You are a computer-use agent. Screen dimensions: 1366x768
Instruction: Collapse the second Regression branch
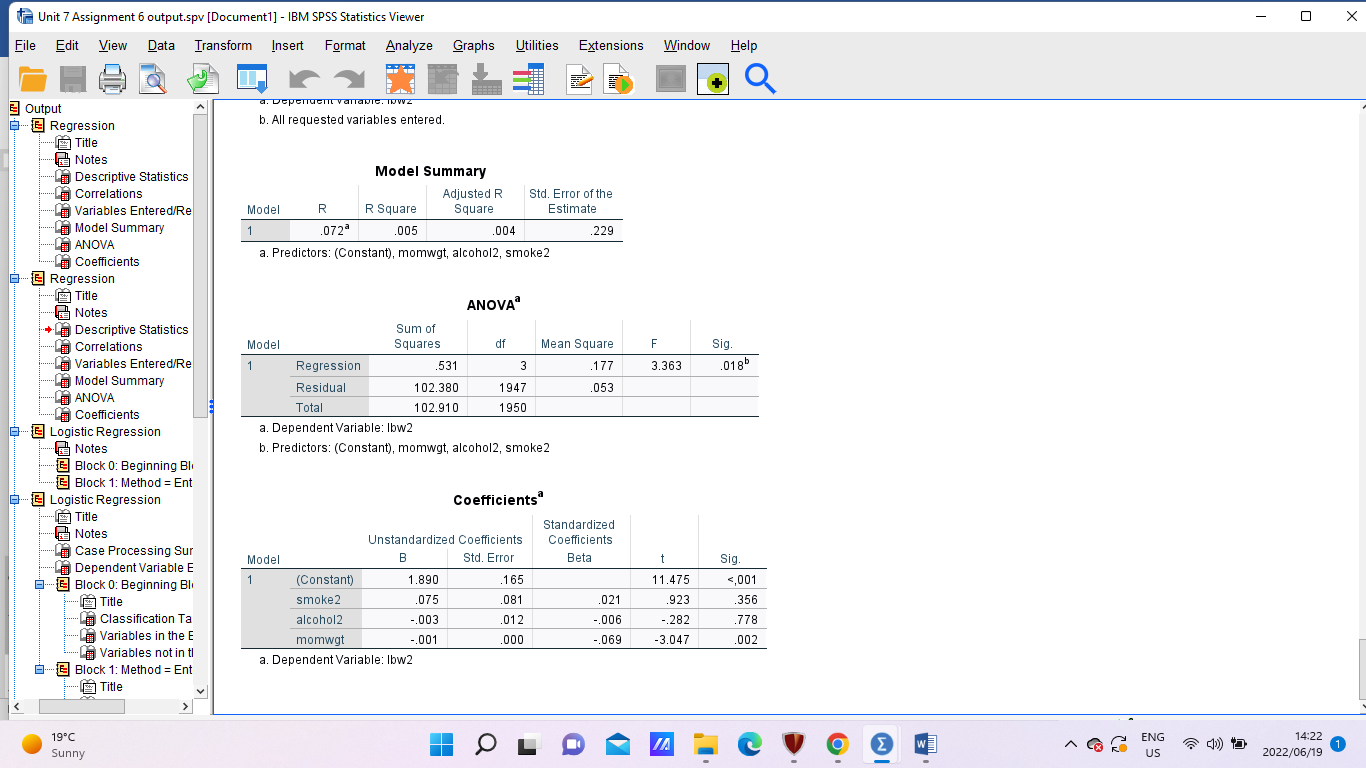pyautogui.click(x=13, y=278)
